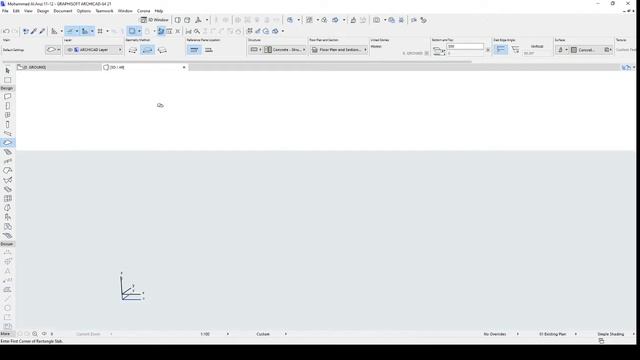Select the active Slab tool
640x360 pixels.
(7, 142)
